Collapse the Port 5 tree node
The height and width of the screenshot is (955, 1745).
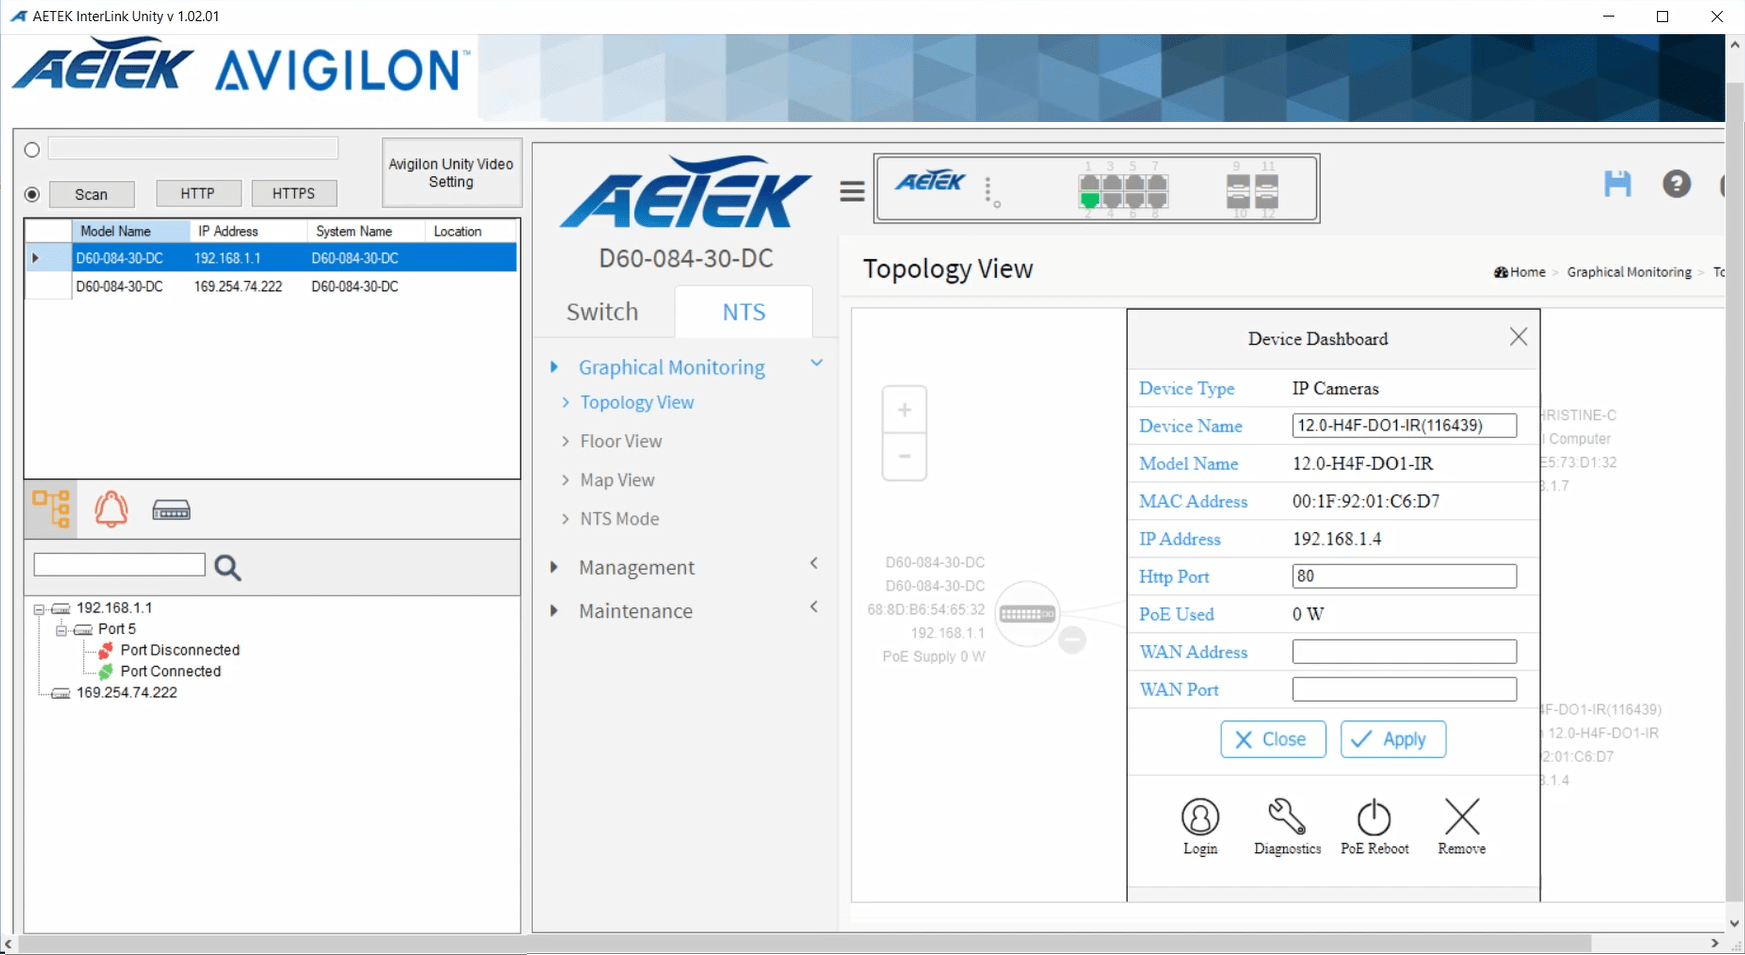61,630
